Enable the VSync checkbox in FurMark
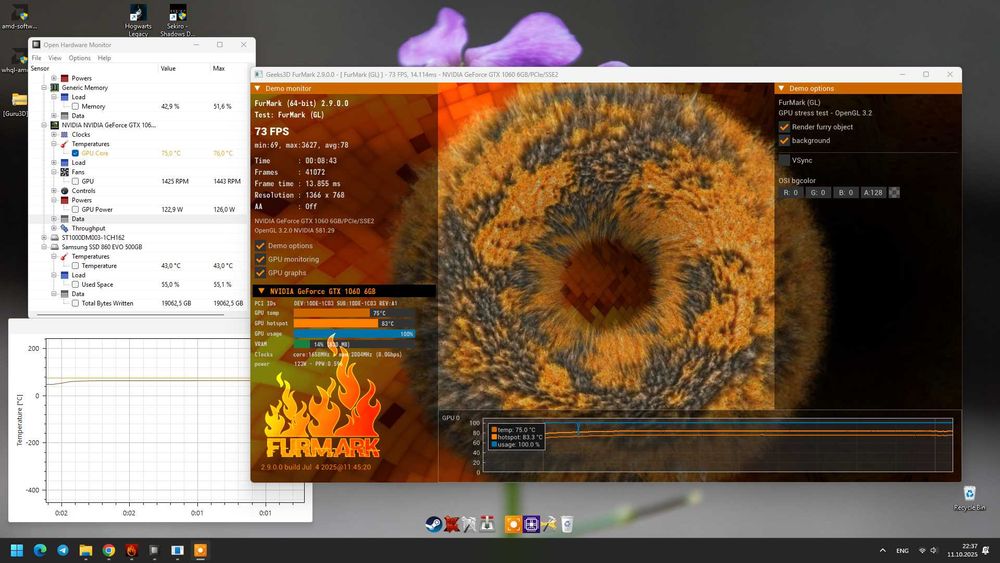Screen dimensions: 1000x563 [784, 160]
